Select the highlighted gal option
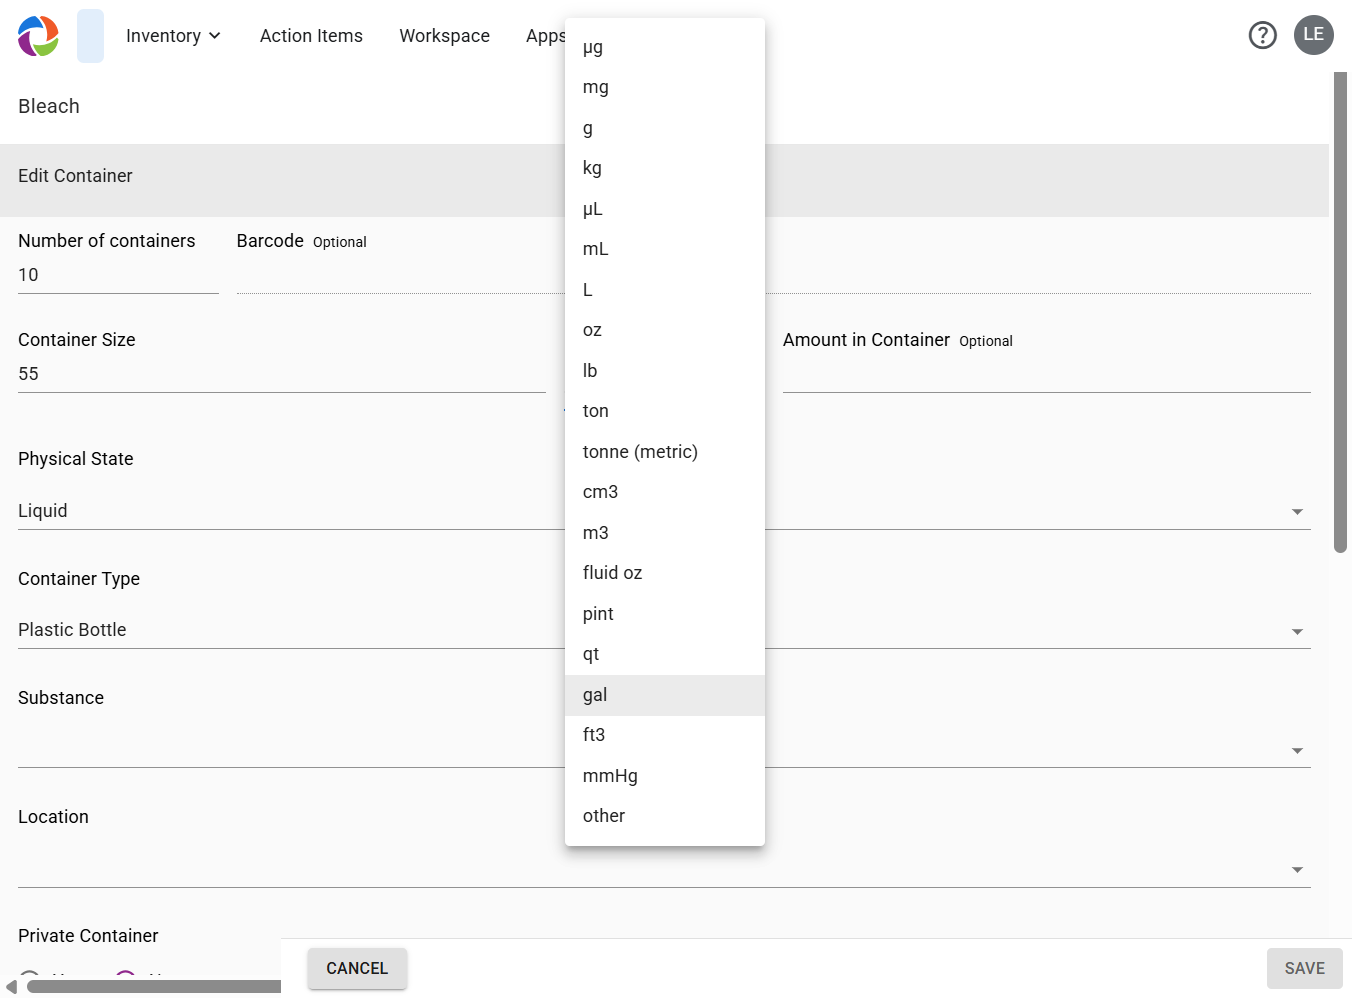Screen dimensions: 1352x998 [665, 695]
